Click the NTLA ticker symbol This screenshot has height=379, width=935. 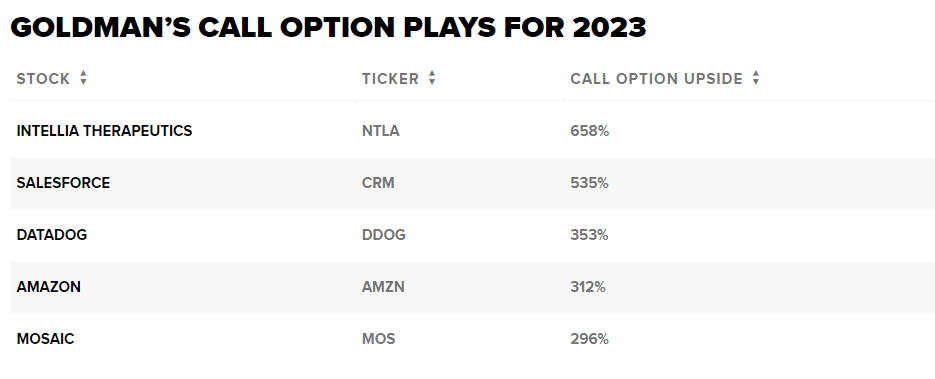380,131
